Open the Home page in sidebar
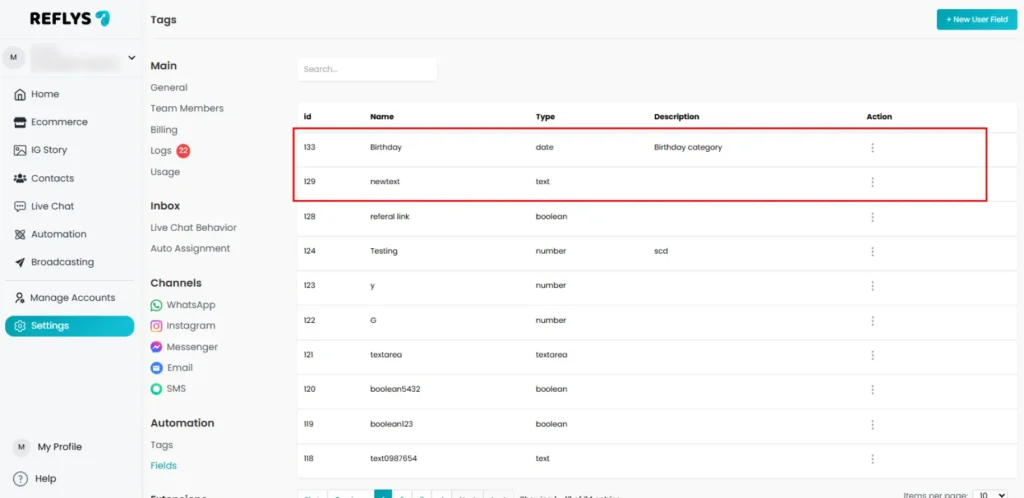 [x=45, y=94]
